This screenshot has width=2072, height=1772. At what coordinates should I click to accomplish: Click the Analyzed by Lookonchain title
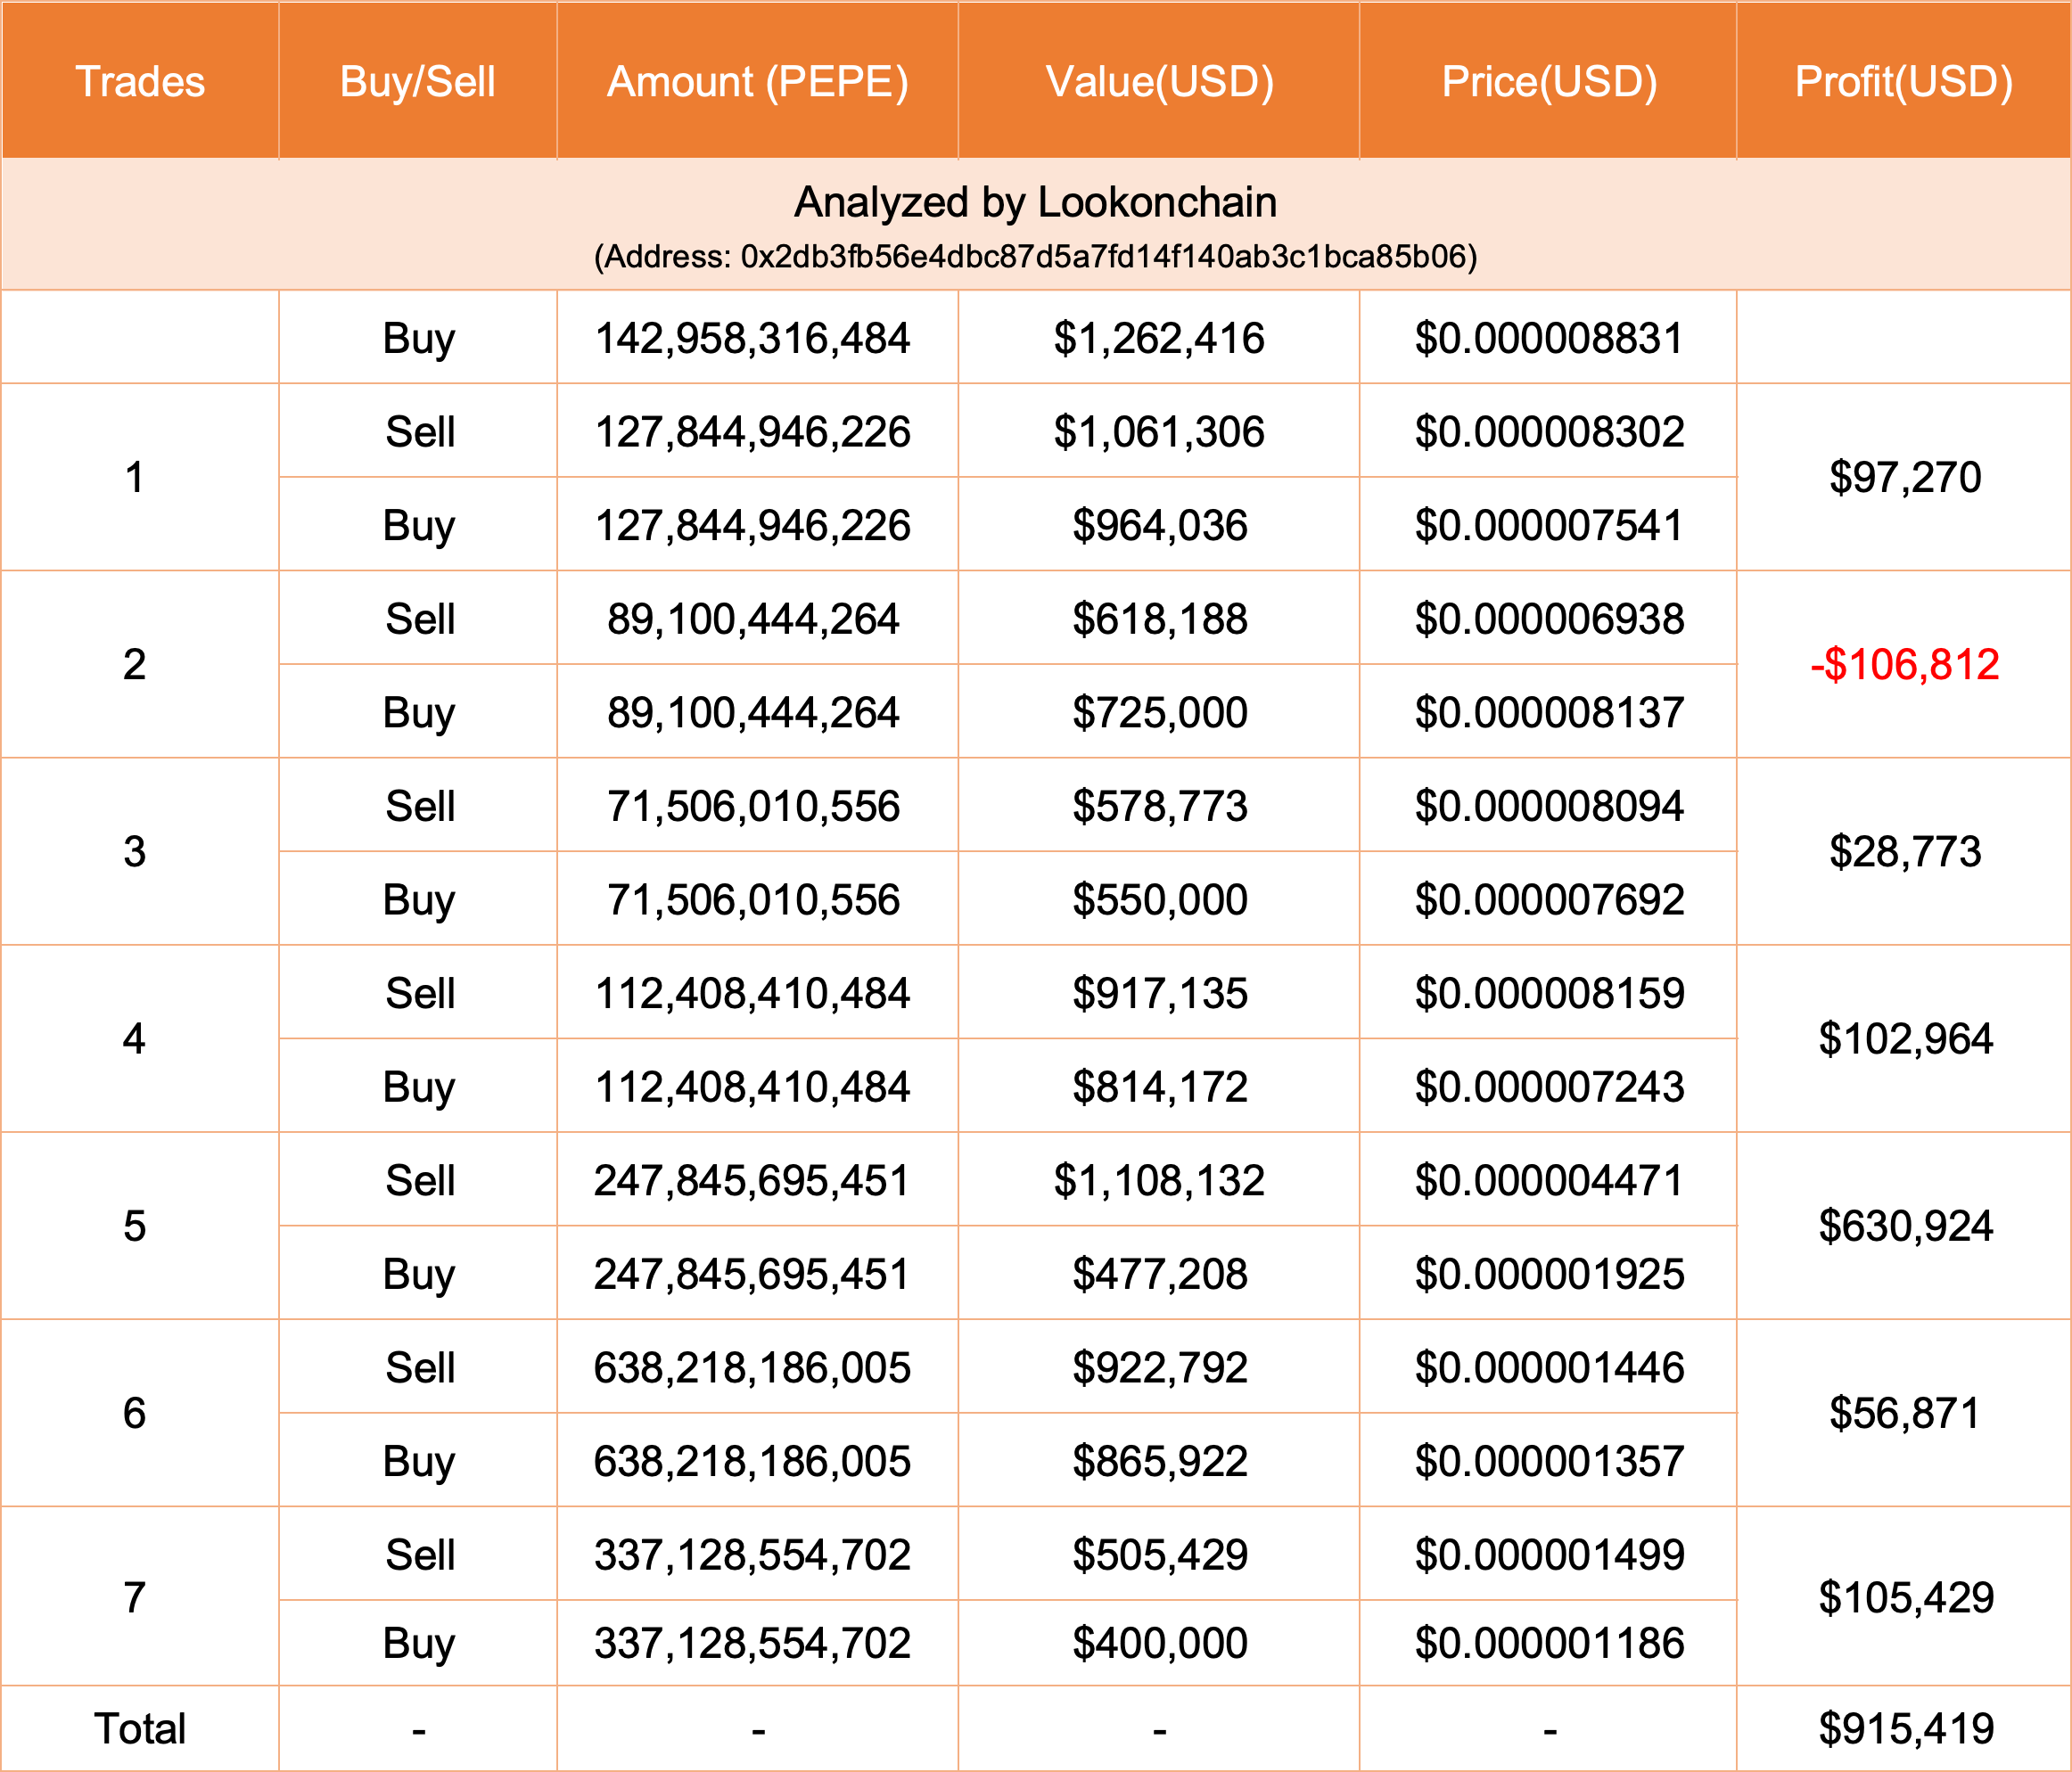1035,203
